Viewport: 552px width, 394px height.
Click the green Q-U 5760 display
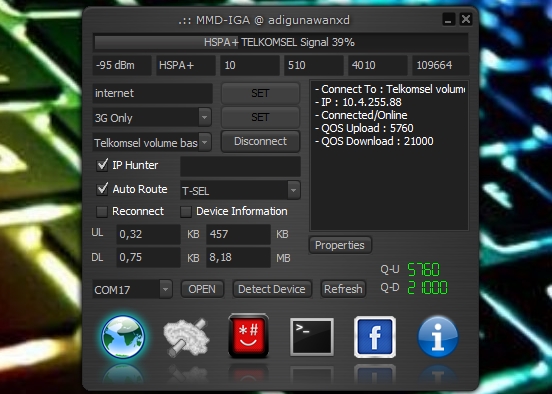(424, 270)
